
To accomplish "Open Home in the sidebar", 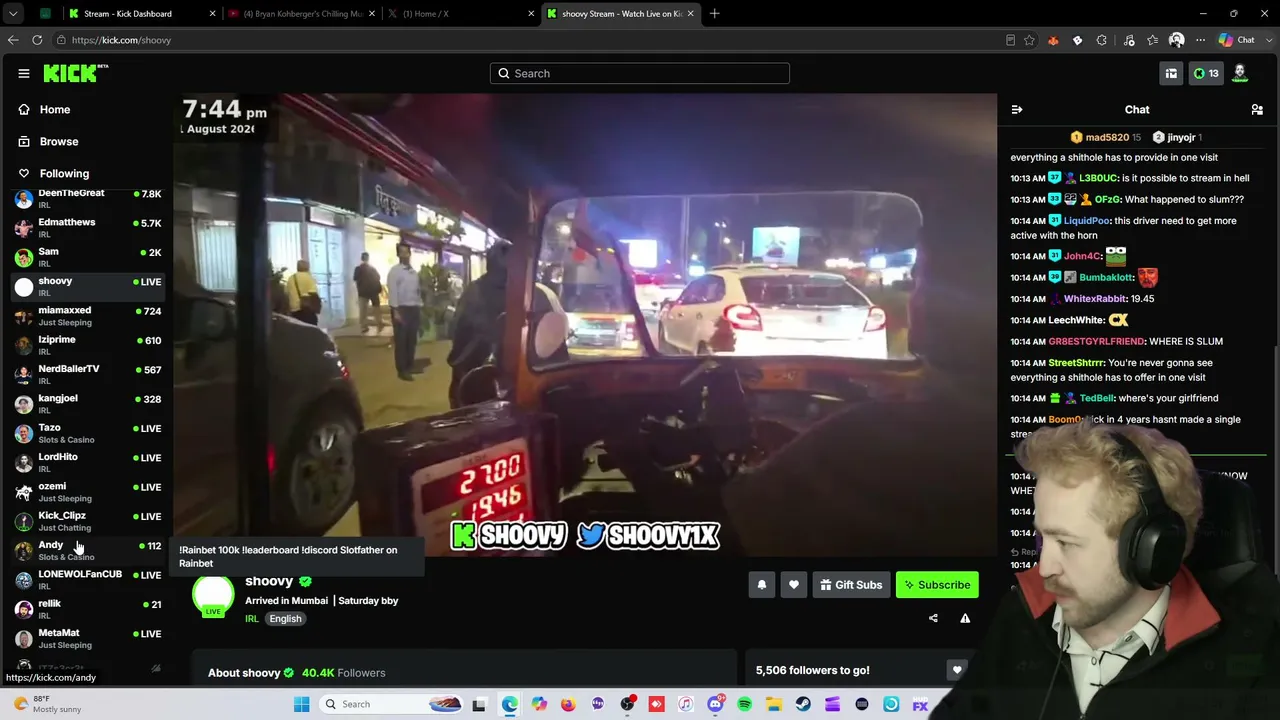I will tap(54, 109).
